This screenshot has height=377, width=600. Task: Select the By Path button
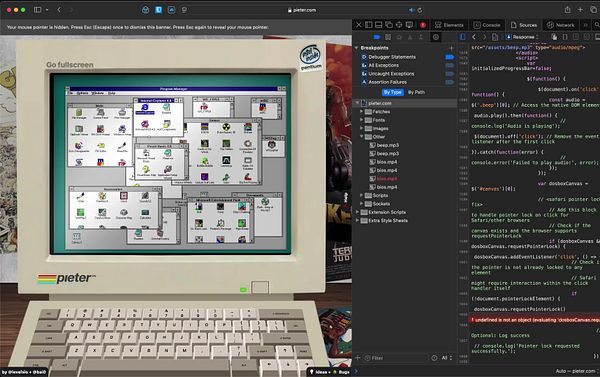click(416, 92)
